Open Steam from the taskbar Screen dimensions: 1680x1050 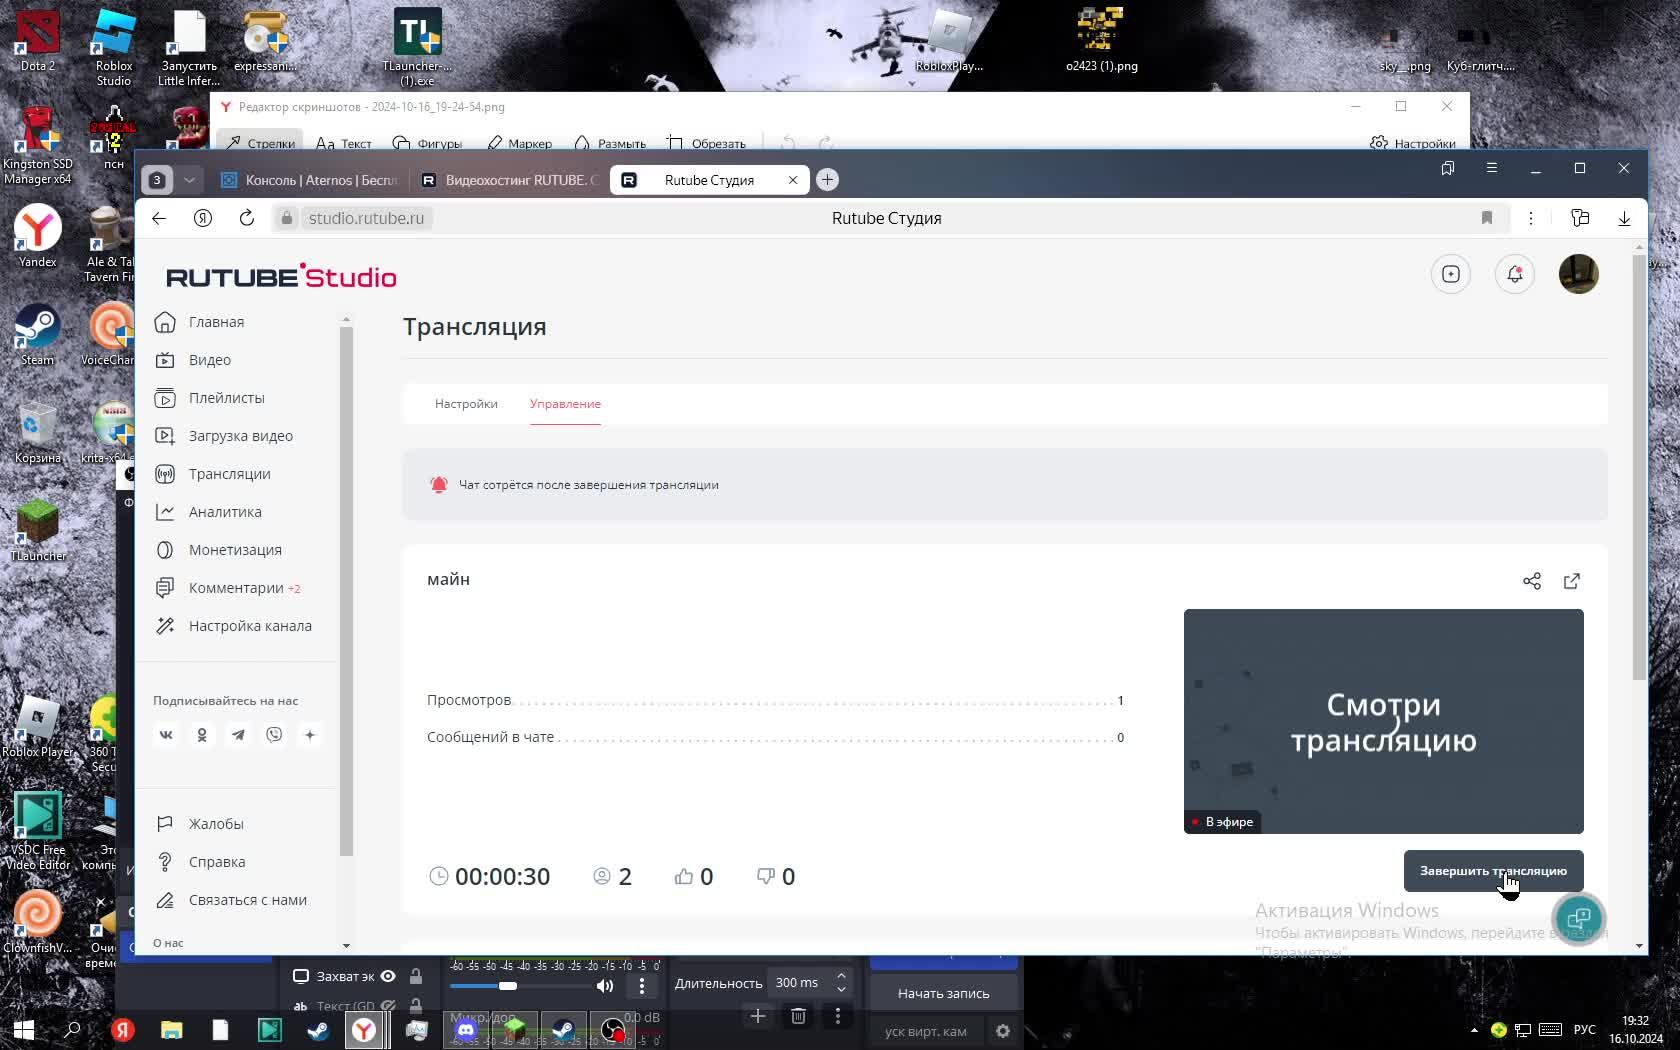coord(318,1029)
